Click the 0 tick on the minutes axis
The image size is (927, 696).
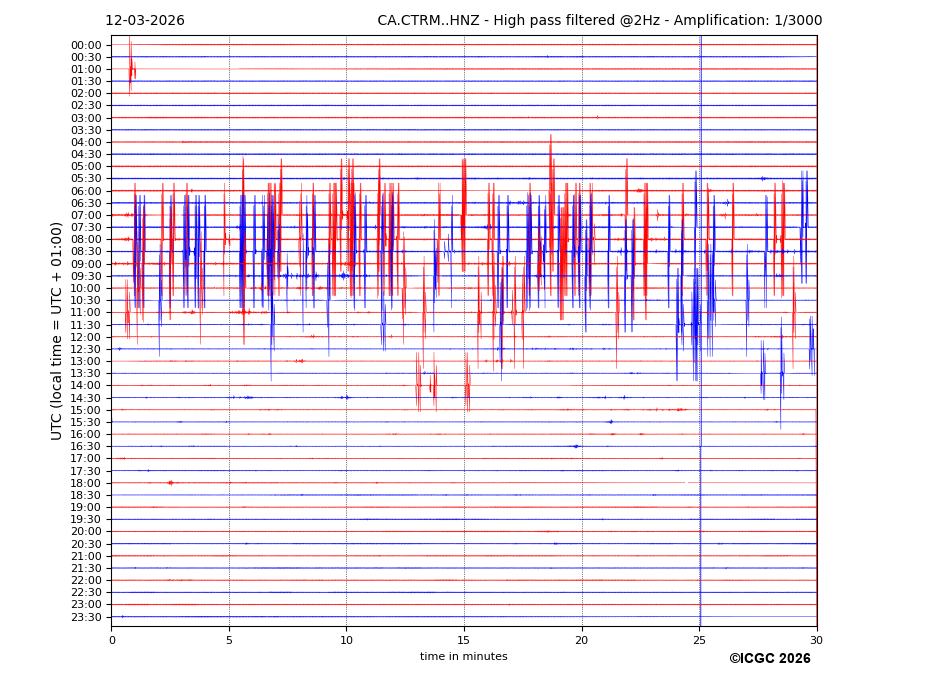click(112, 640)
